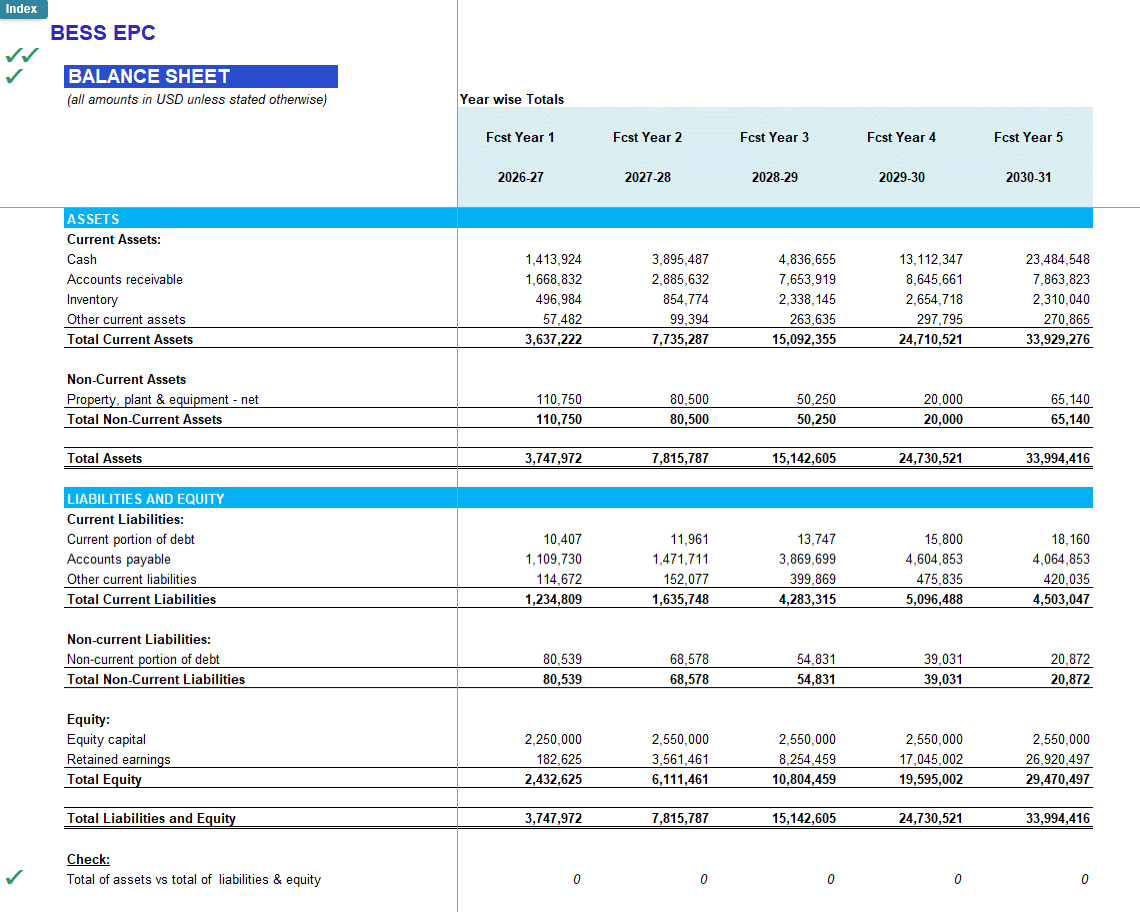Click the checkmark beside BALANCE SHEET
The height and width of the screenshot is (912, 1140).
13,76
